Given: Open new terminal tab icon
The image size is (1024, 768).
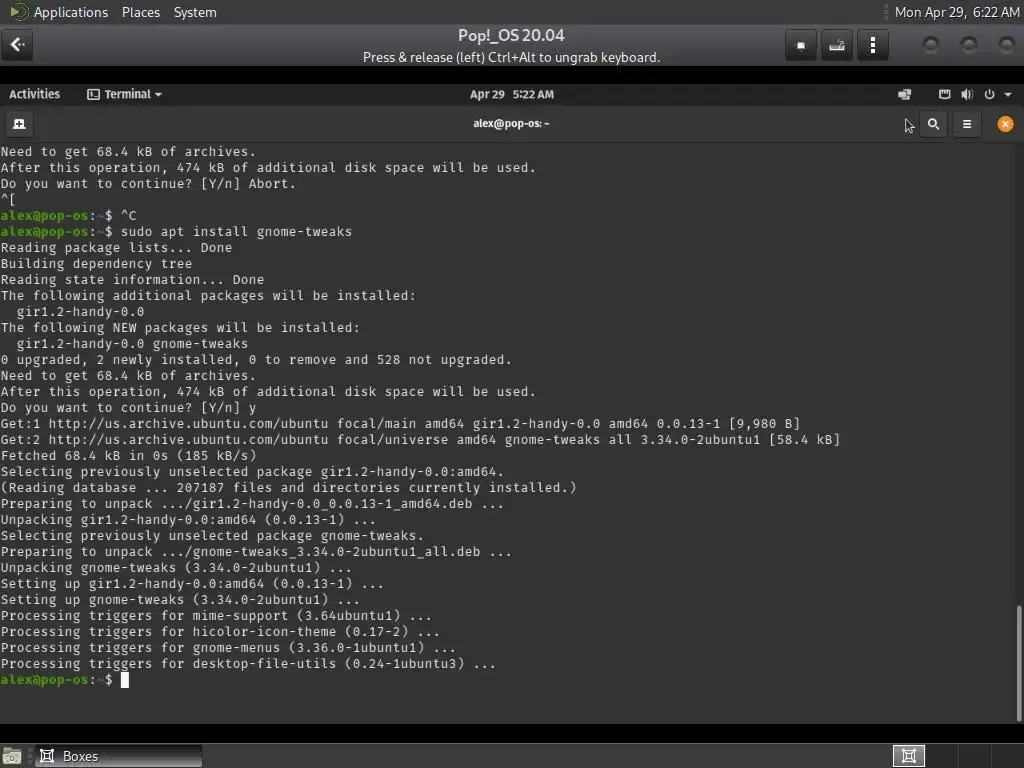Looking at the screenshot, I should tap(19, 124).
